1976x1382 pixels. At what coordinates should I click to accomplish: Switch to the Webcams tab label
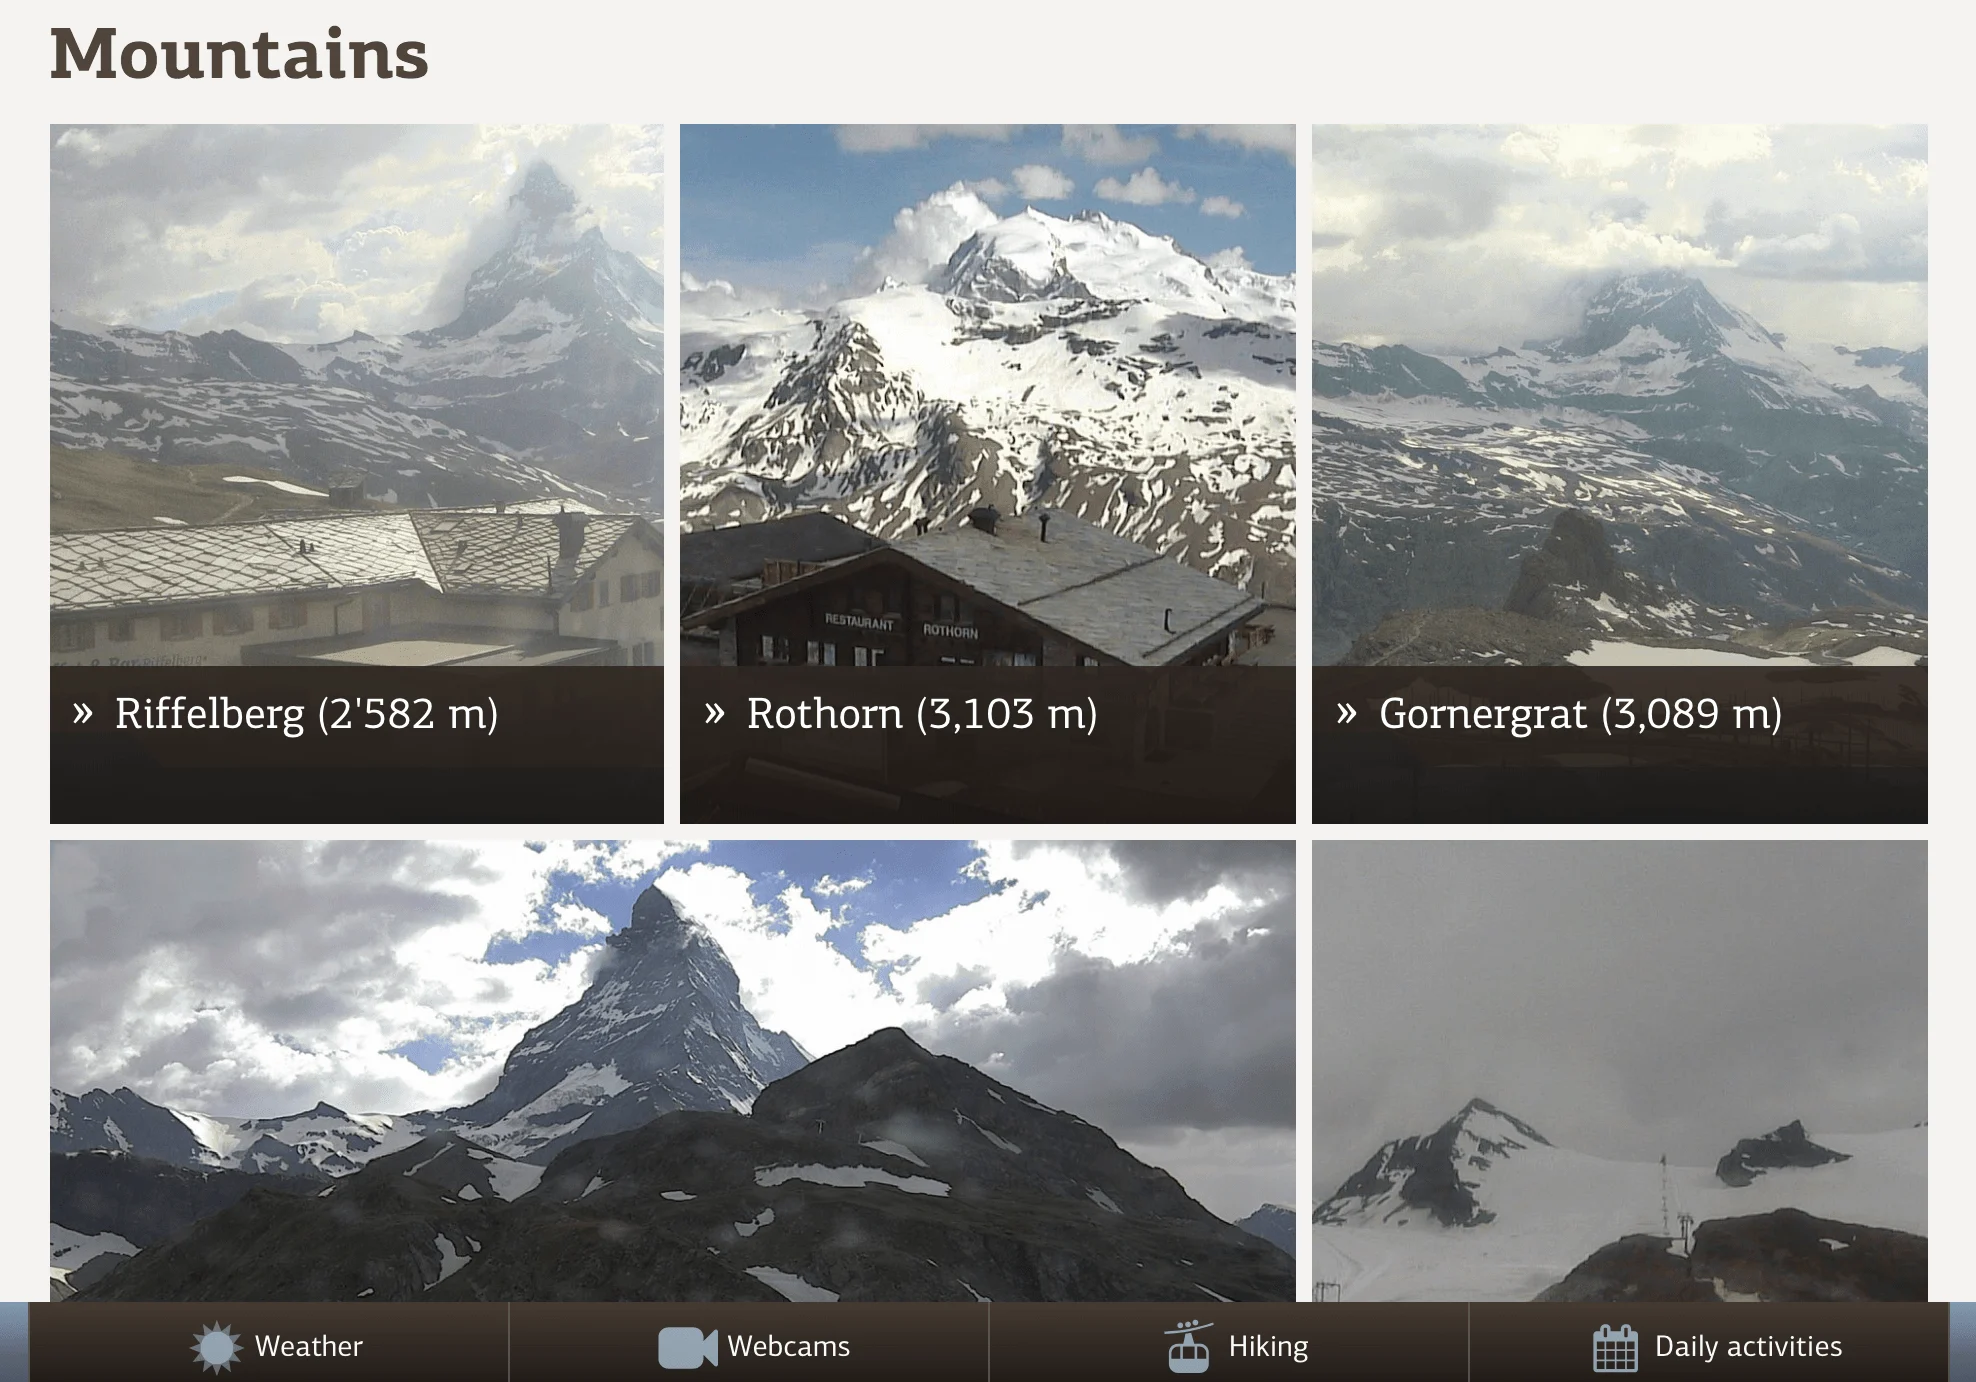(789, 1346)
